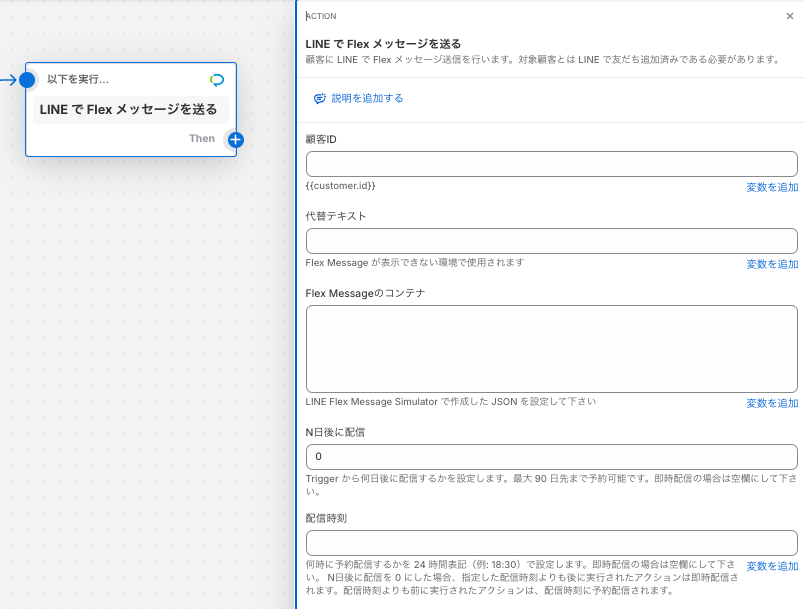Click the Flex Messageのコンテナ field label
The width and height of the screenshot is (805, 609).
pyautogui.click(x=365, y=293)
